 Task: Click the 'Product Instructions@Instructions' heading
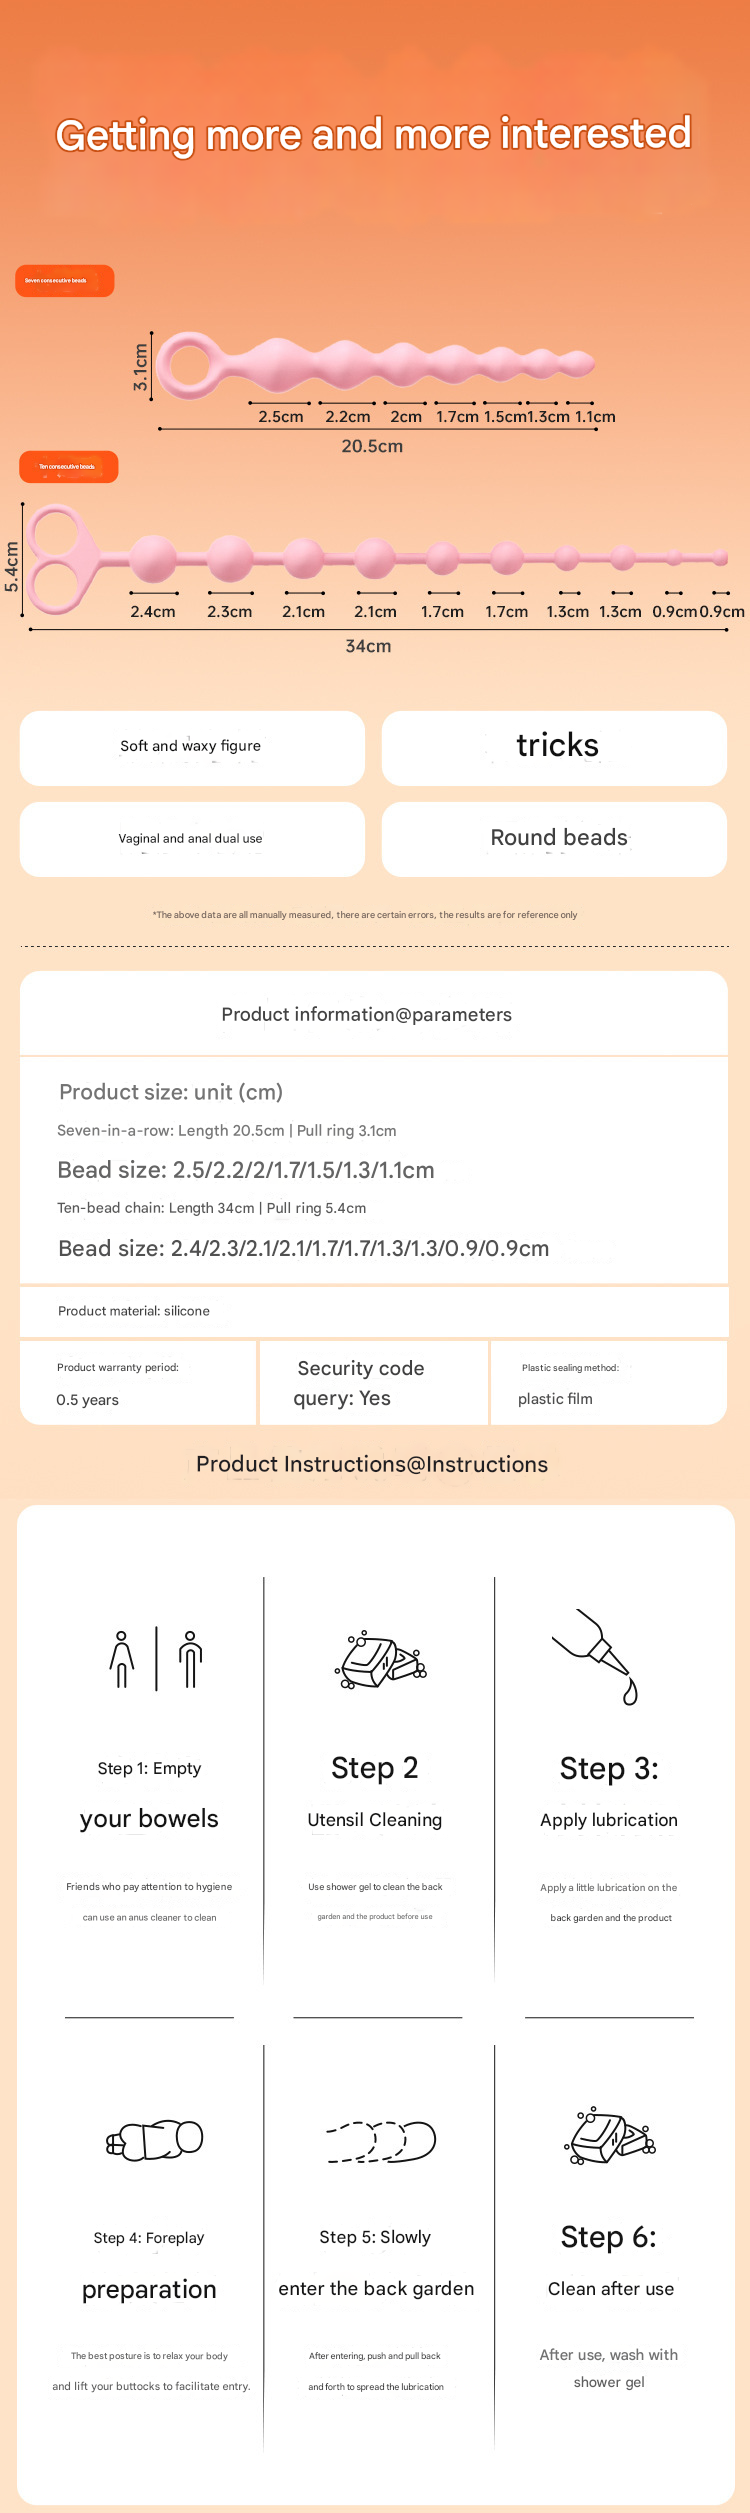pos(372,1464)
